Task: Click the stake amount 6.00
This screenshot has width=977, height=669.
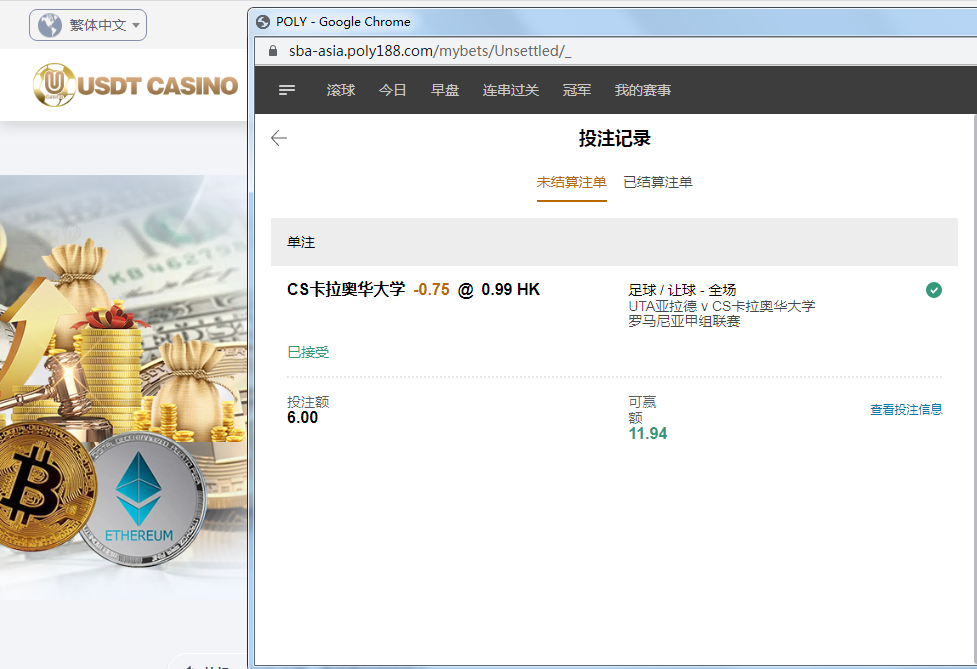Action: tap(302, 418)
